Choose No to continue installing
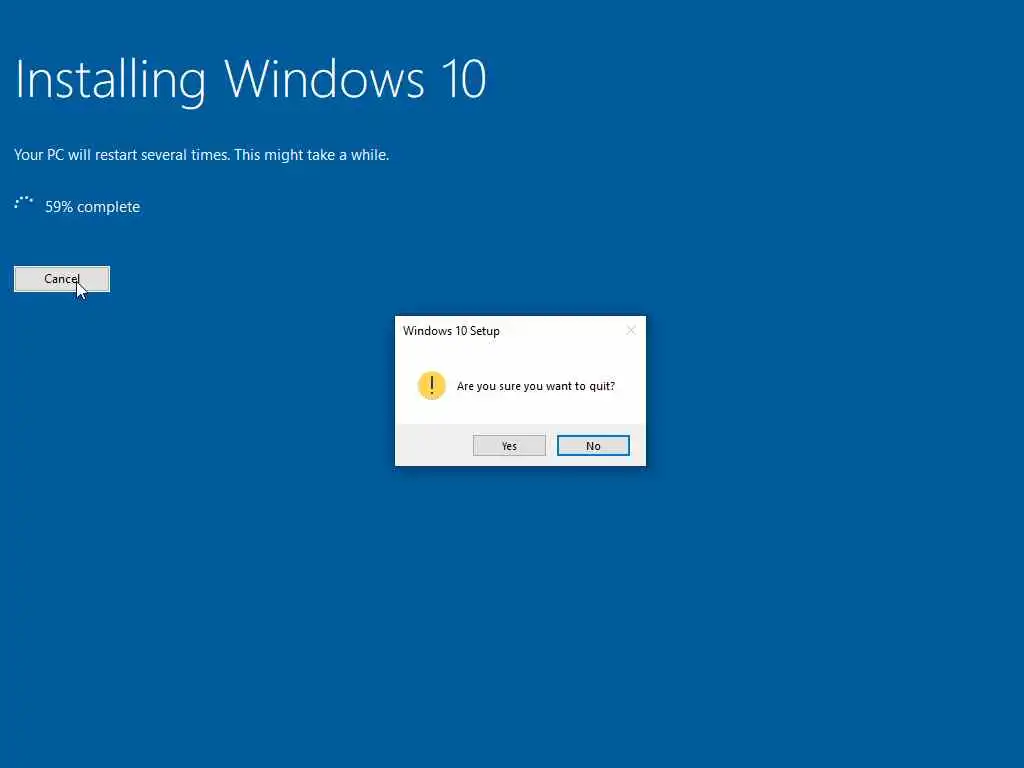Viewport: 1024px width, 768px height. click(593, 445)
